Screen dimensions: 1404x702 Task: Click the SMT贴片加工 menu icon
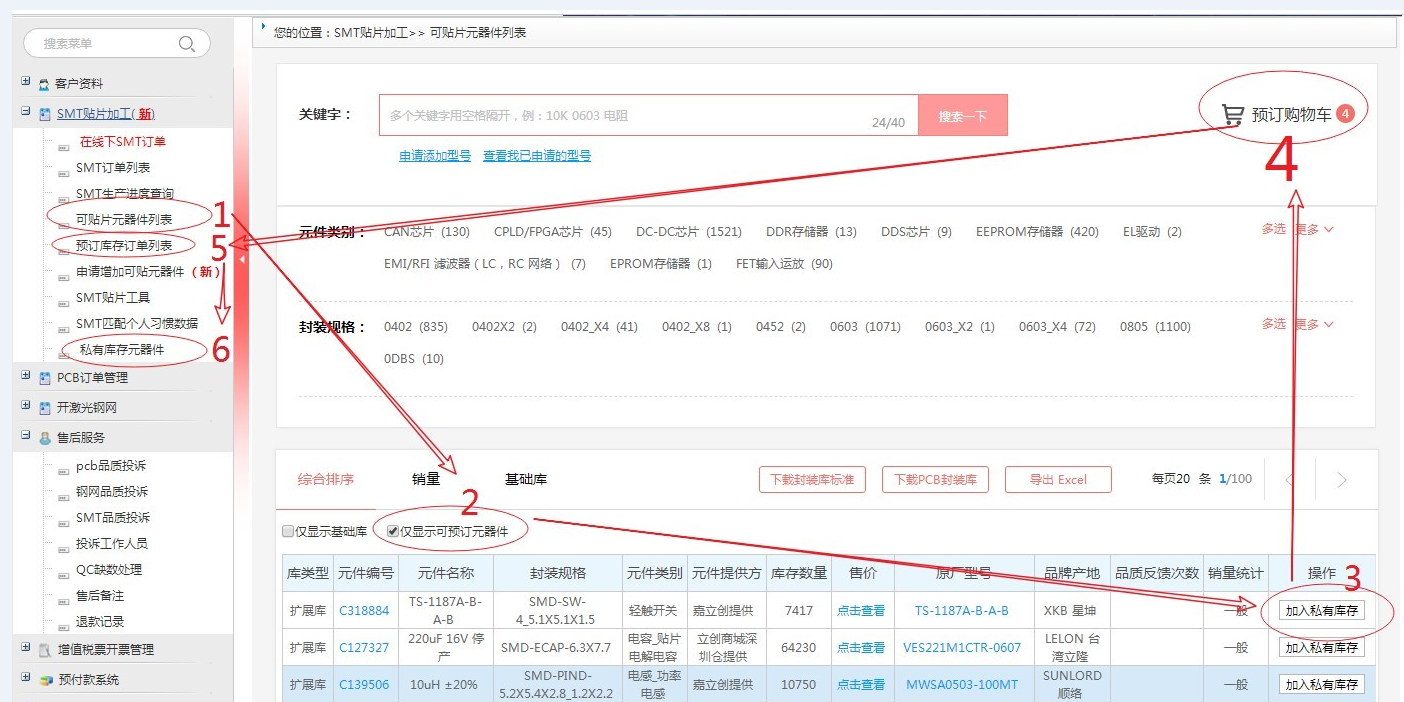(45, 115)
